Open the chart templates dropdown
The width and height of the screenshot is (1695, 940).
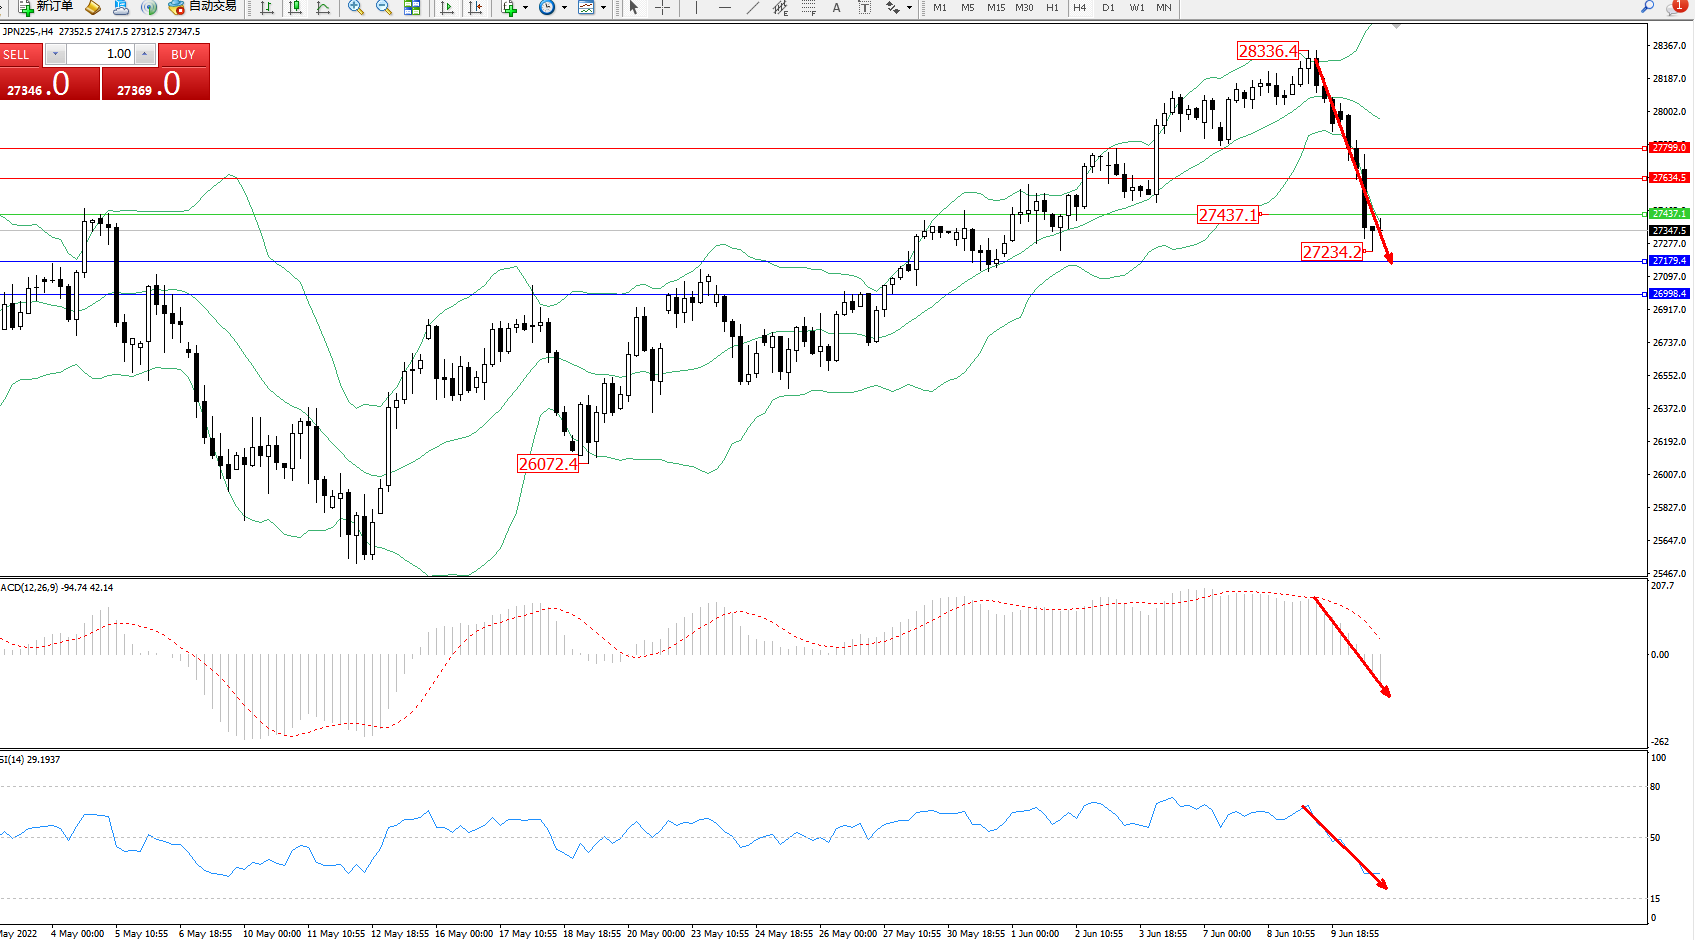tap(603, 8)
